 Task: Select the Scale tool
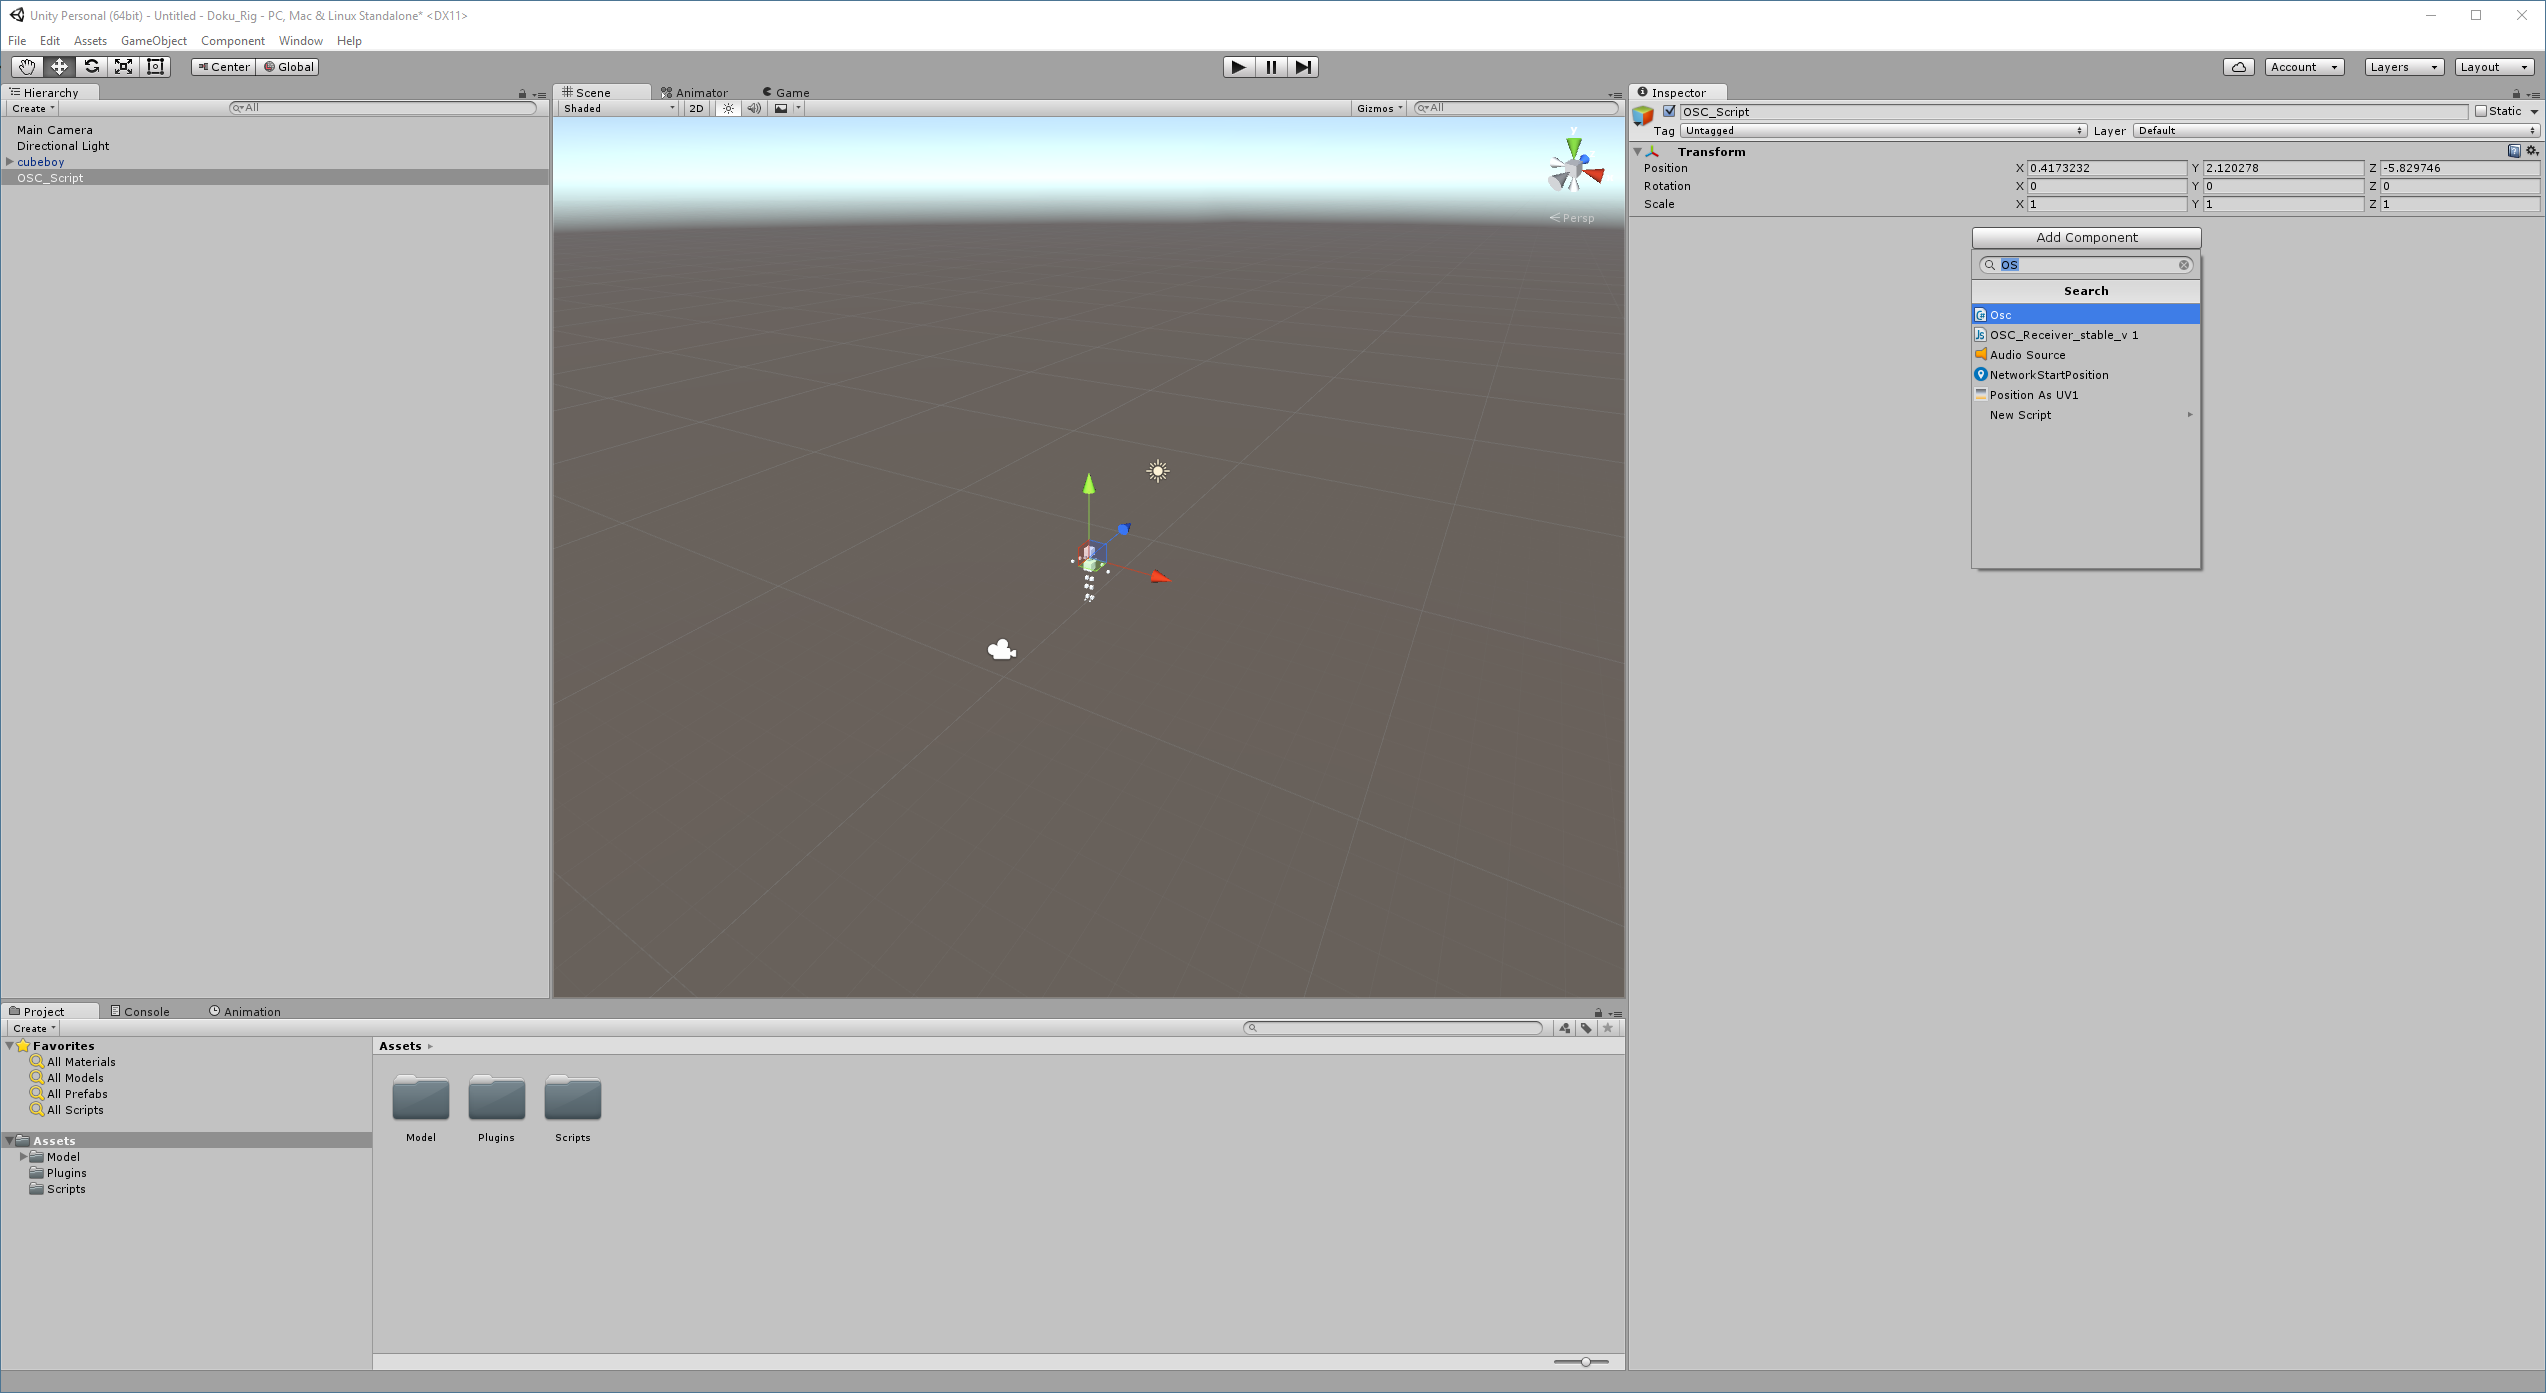(123, 67)
